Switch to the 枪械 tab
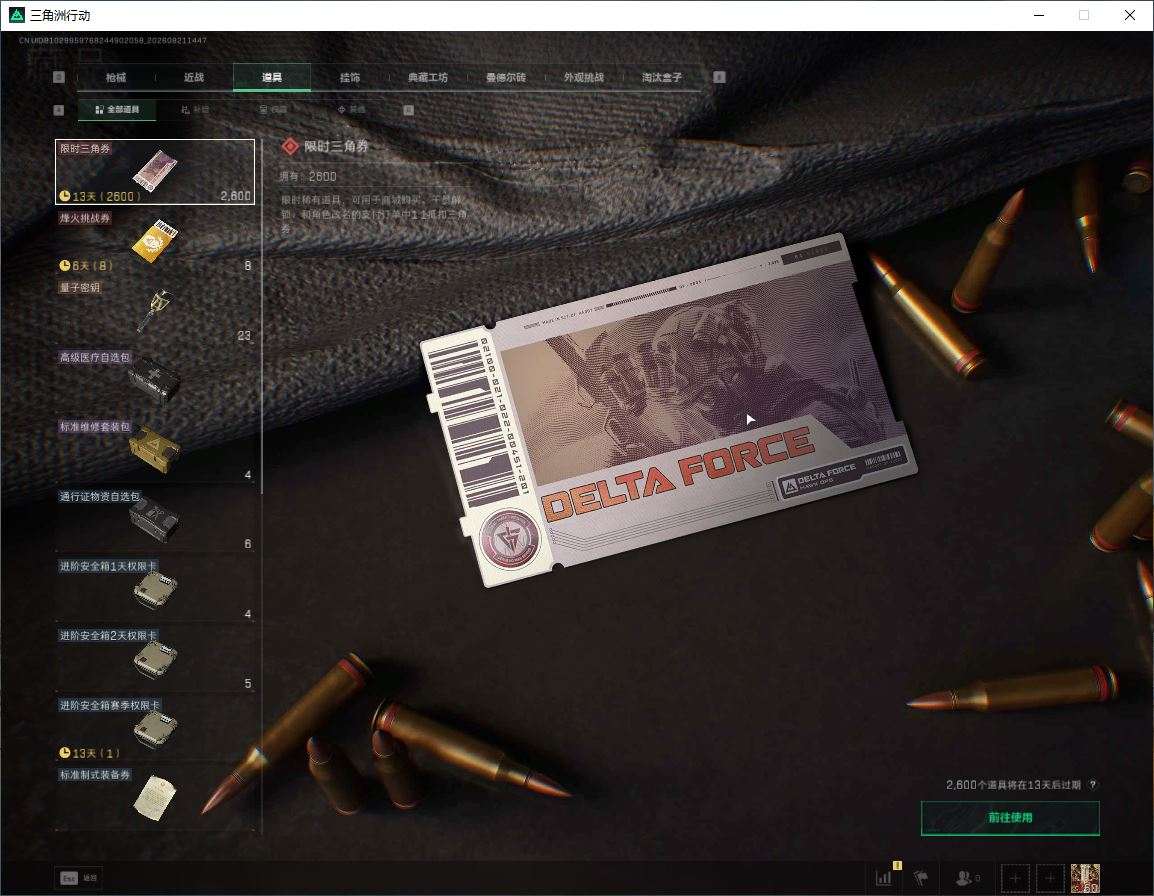Image resolution: width=1154 pixels, height=896 pixels. pyautogui.click(x=116, y=77)
